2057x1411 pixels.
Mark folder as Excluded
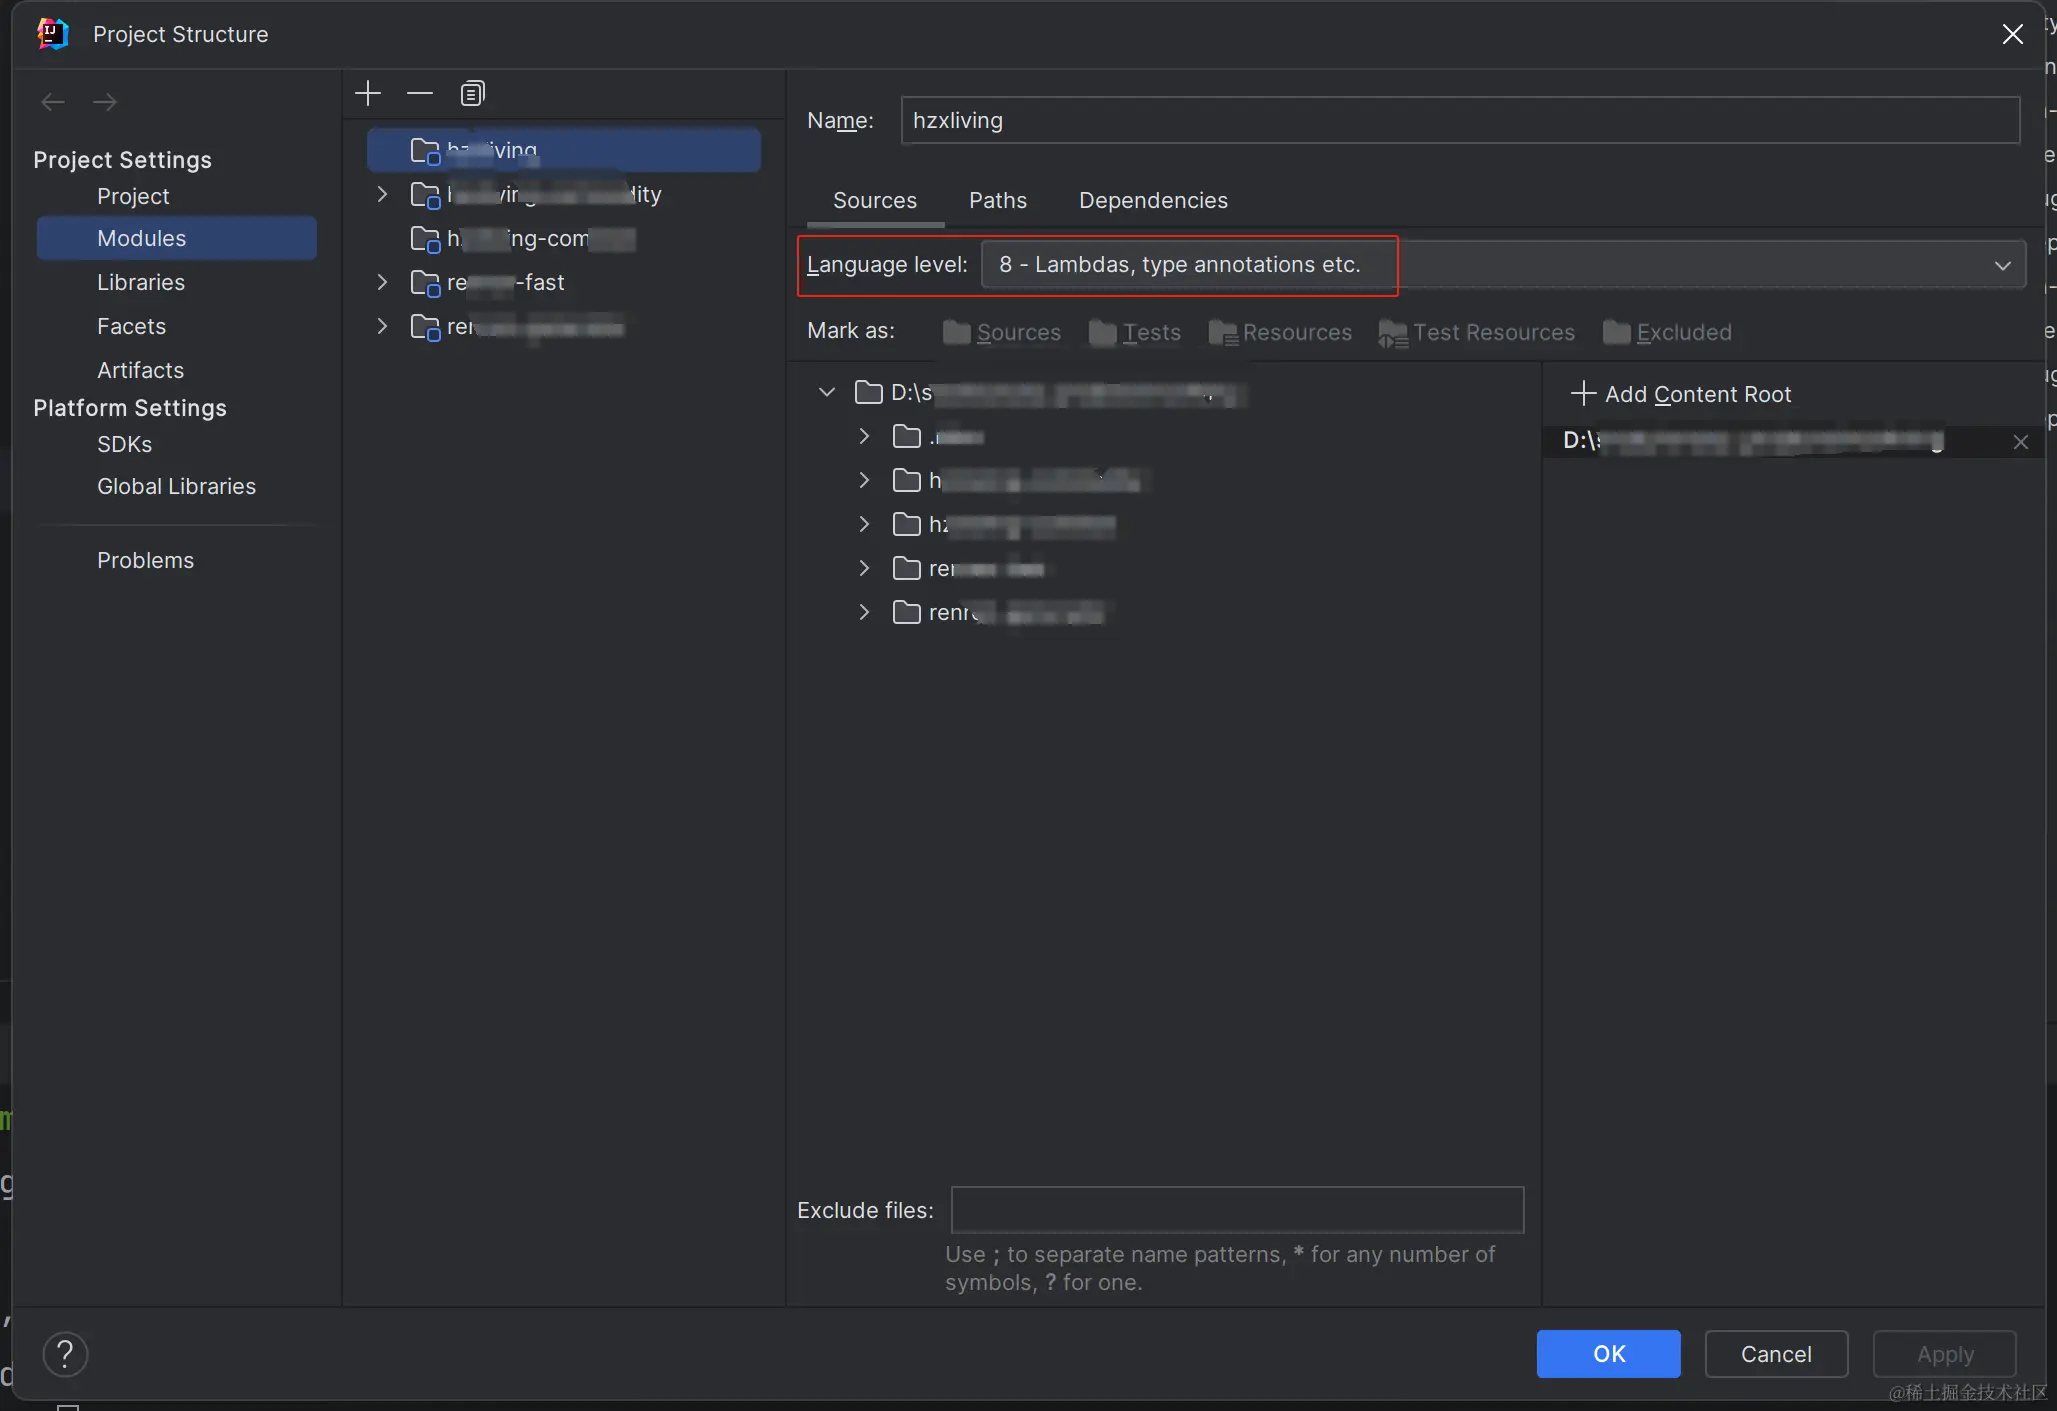1667,332
